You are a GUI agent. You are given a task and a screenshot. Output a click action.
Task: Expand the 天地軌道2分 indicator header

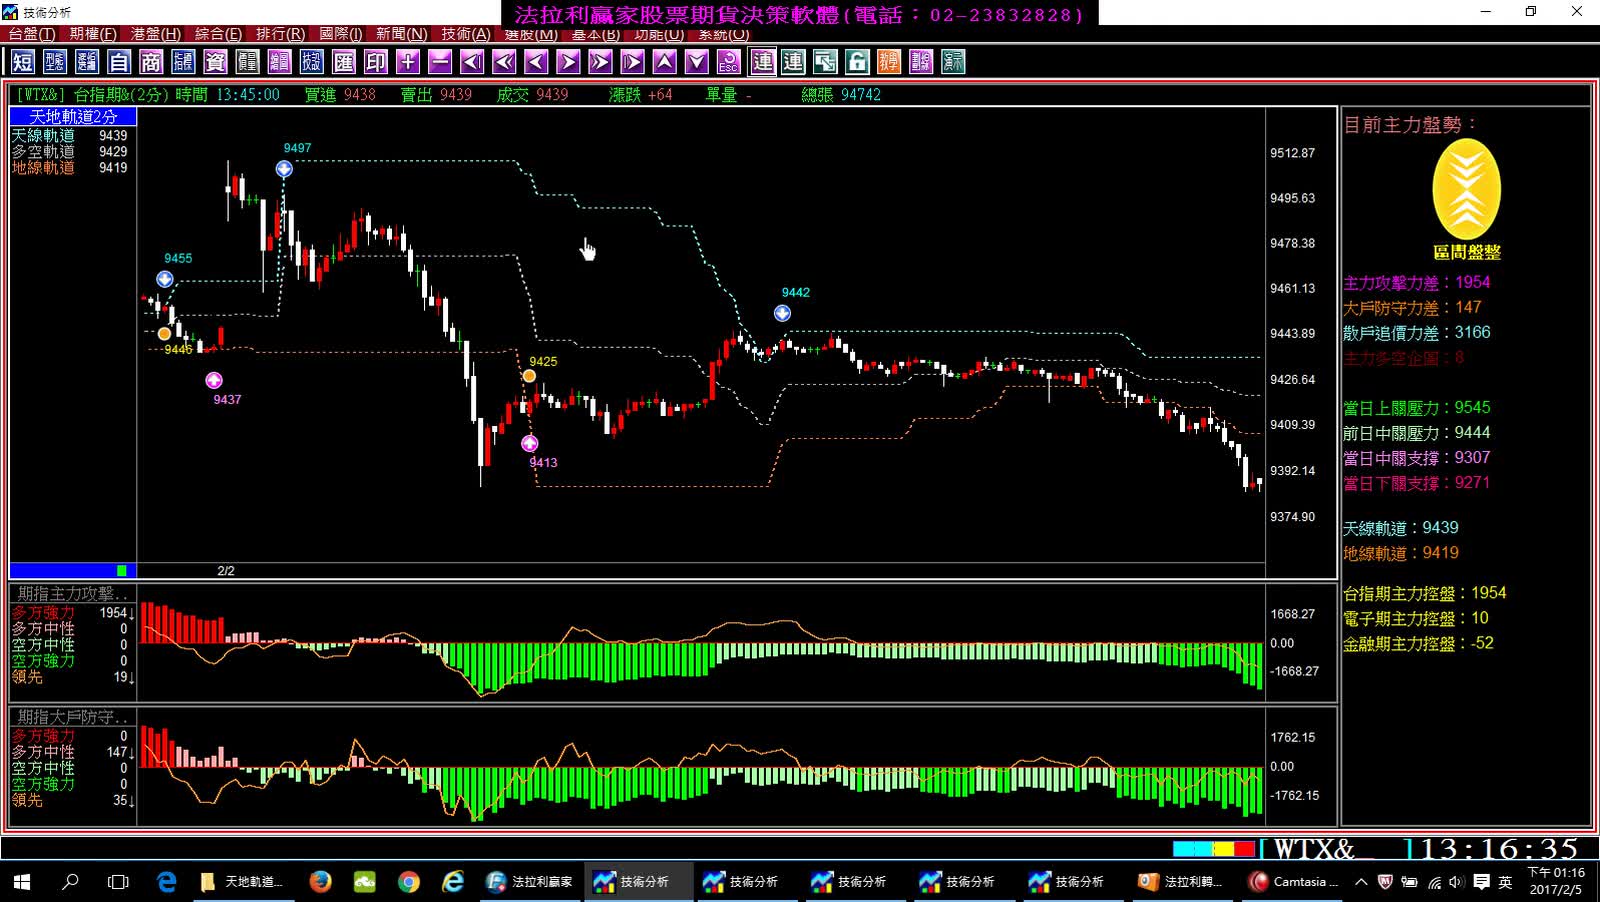point(73,117)
